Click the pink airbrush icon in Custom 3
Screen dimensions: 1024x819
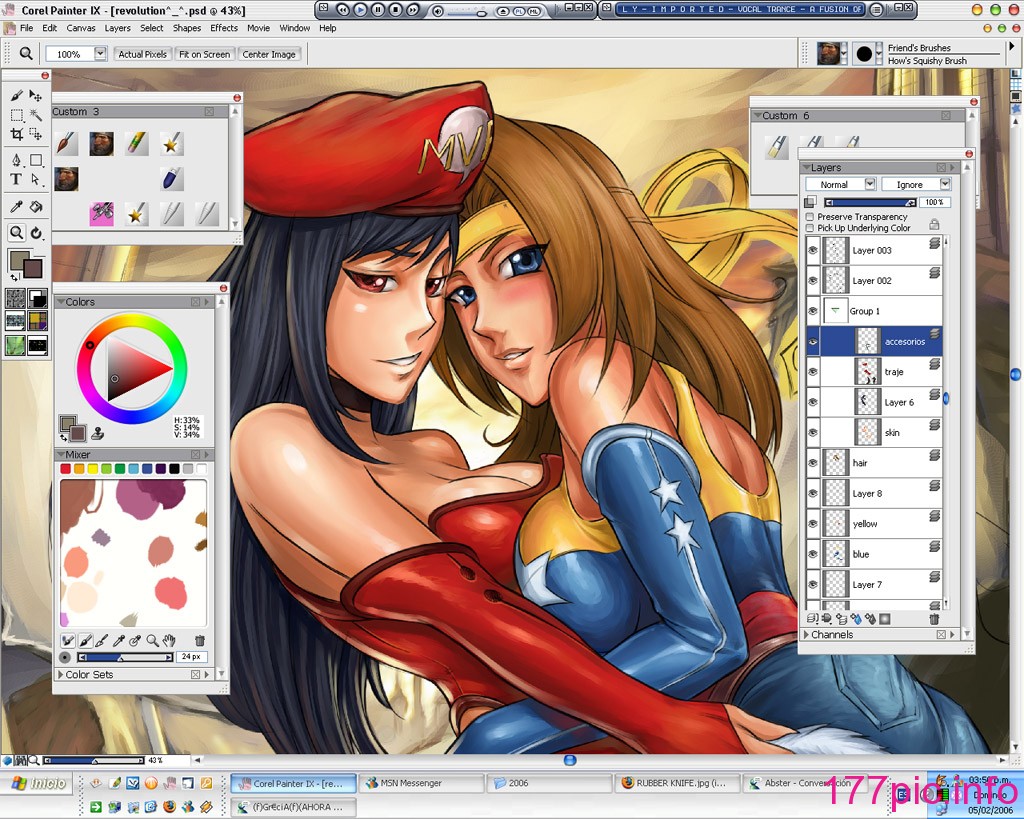point(101,214)
